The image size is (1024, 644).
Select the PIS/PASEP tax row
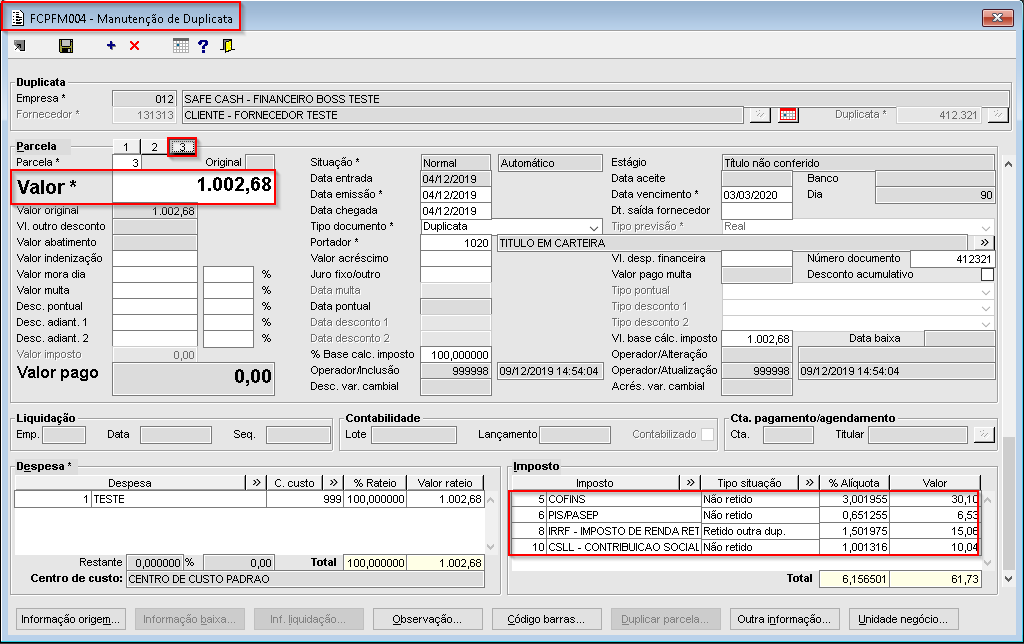(x=746, y=515)
